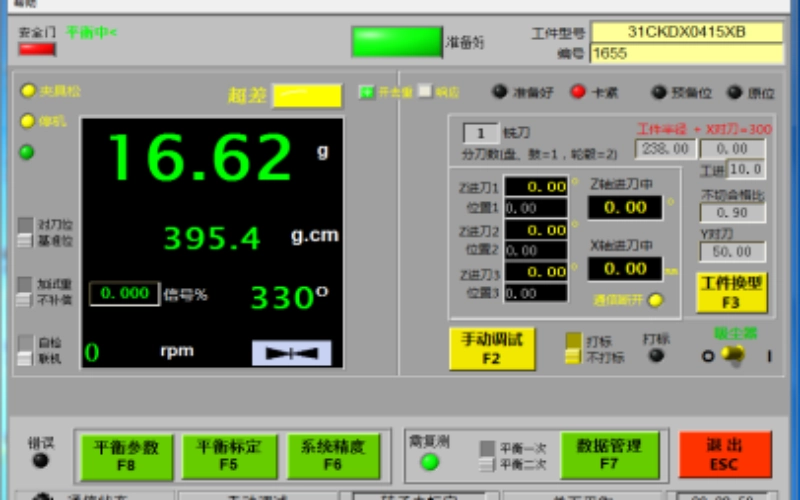Click the yellow out-of-tolerance color box
This screenshot has height=500, width=800.
[307, 95]
